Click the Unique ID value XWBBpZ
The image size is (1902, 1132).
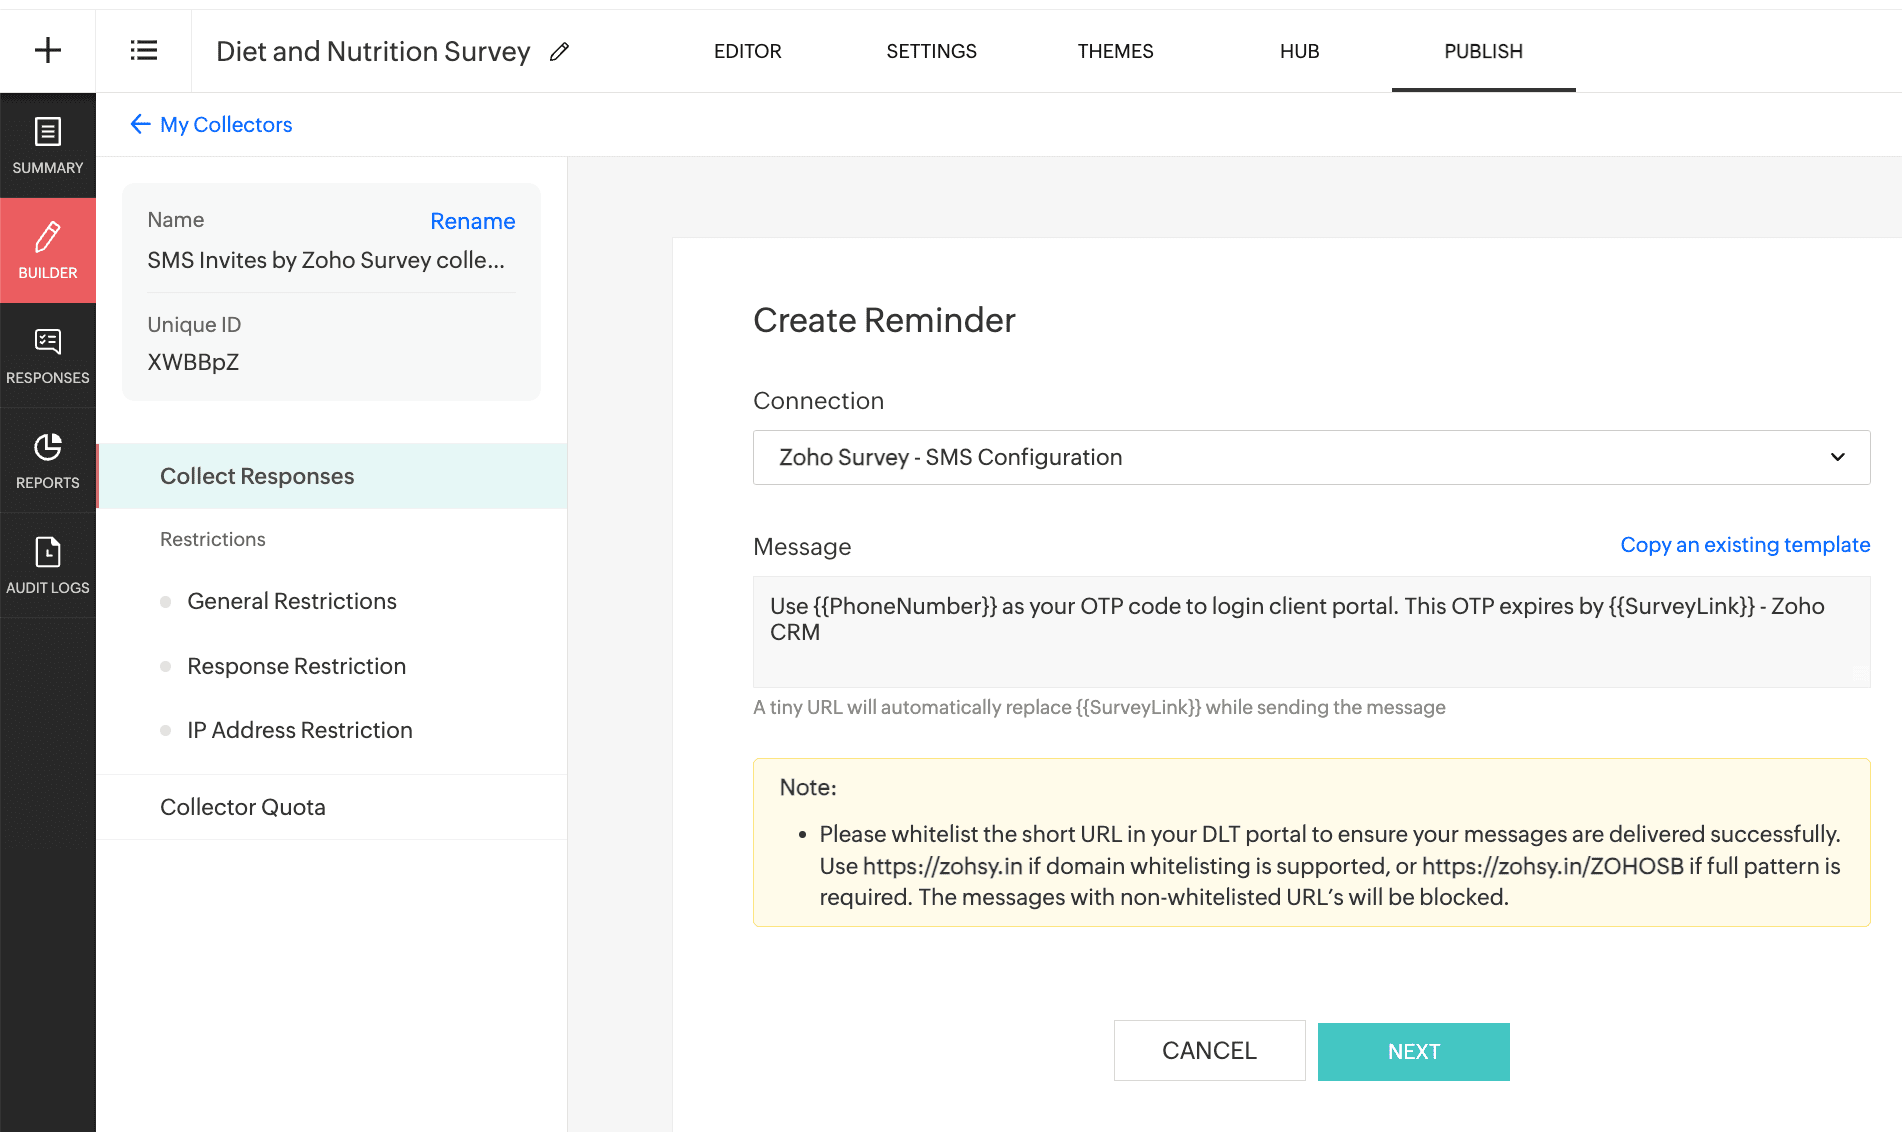(193, 362)
